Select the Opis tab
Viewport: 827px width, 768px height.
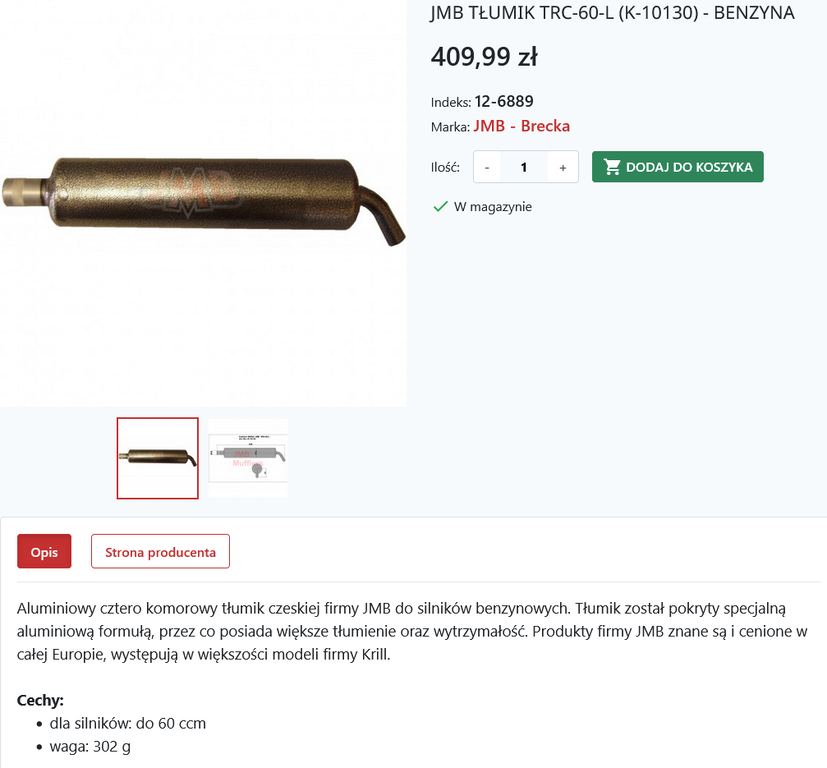click(44, 552)
